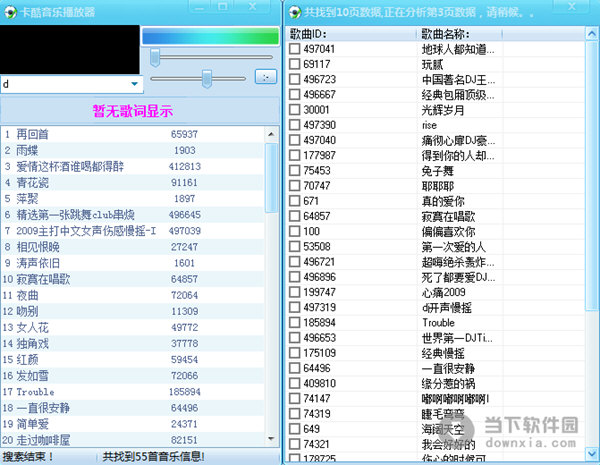The height and width of the screenshot is (465, 600).
Task: Check the box for song ID 497041
Action: [x=295, y=49]
